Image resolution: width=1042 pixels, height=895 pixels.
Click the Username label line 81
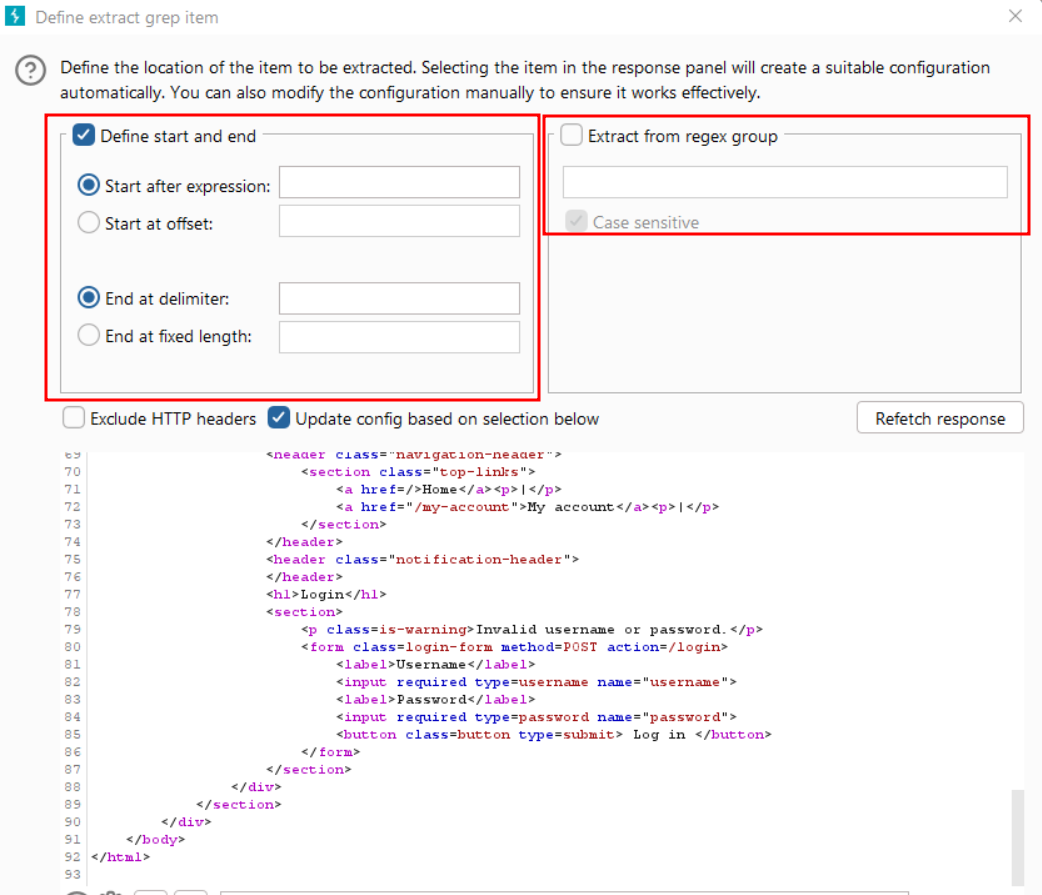[435, 664]
